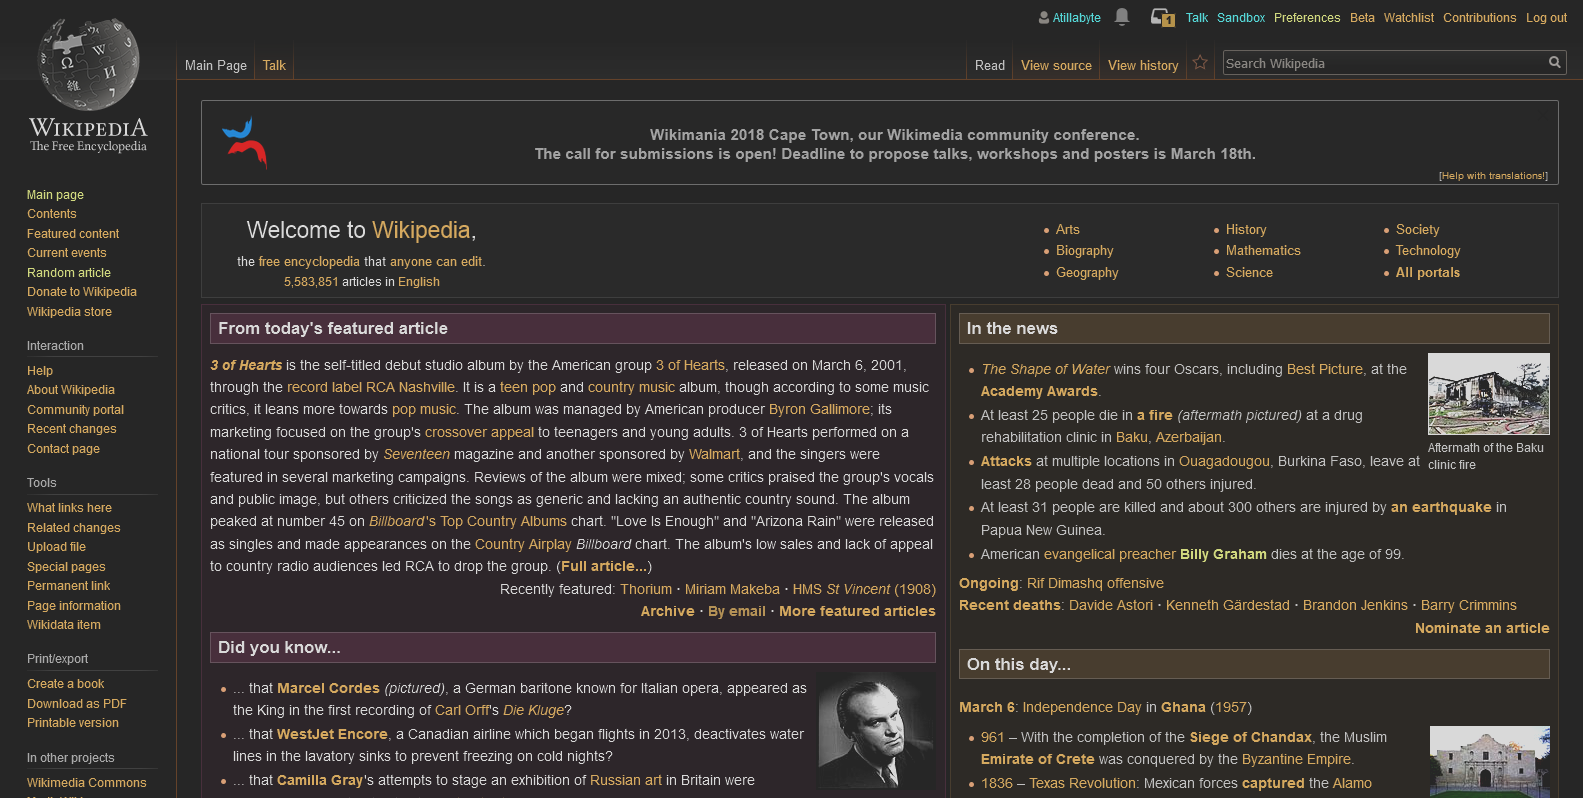1584x798 pixels.
Task: Open the Sandbox link
Action: point(1241,18)
